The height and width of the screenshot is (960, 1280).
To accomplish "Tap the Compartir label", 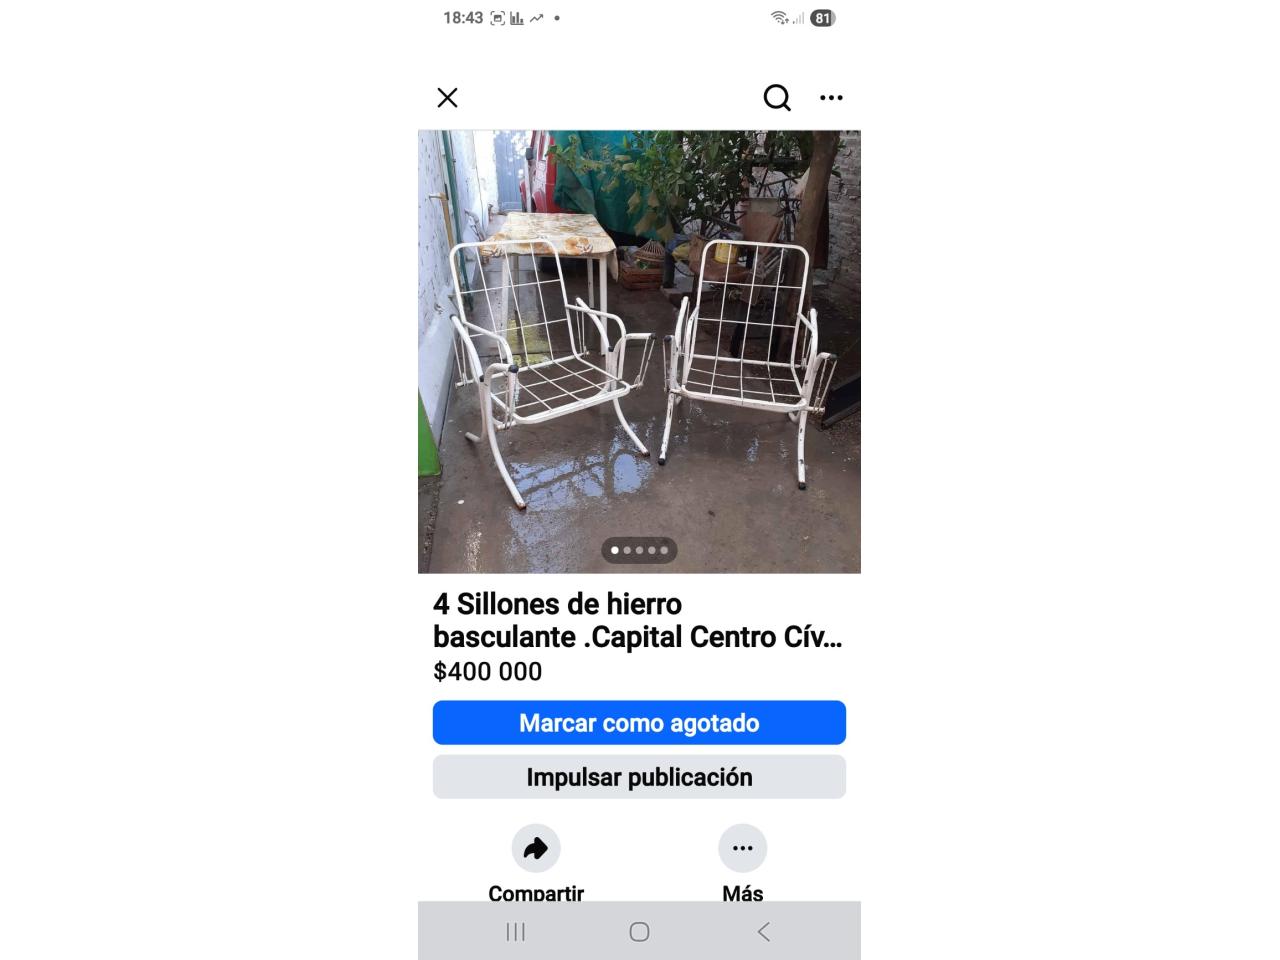I will coord(536,893).
